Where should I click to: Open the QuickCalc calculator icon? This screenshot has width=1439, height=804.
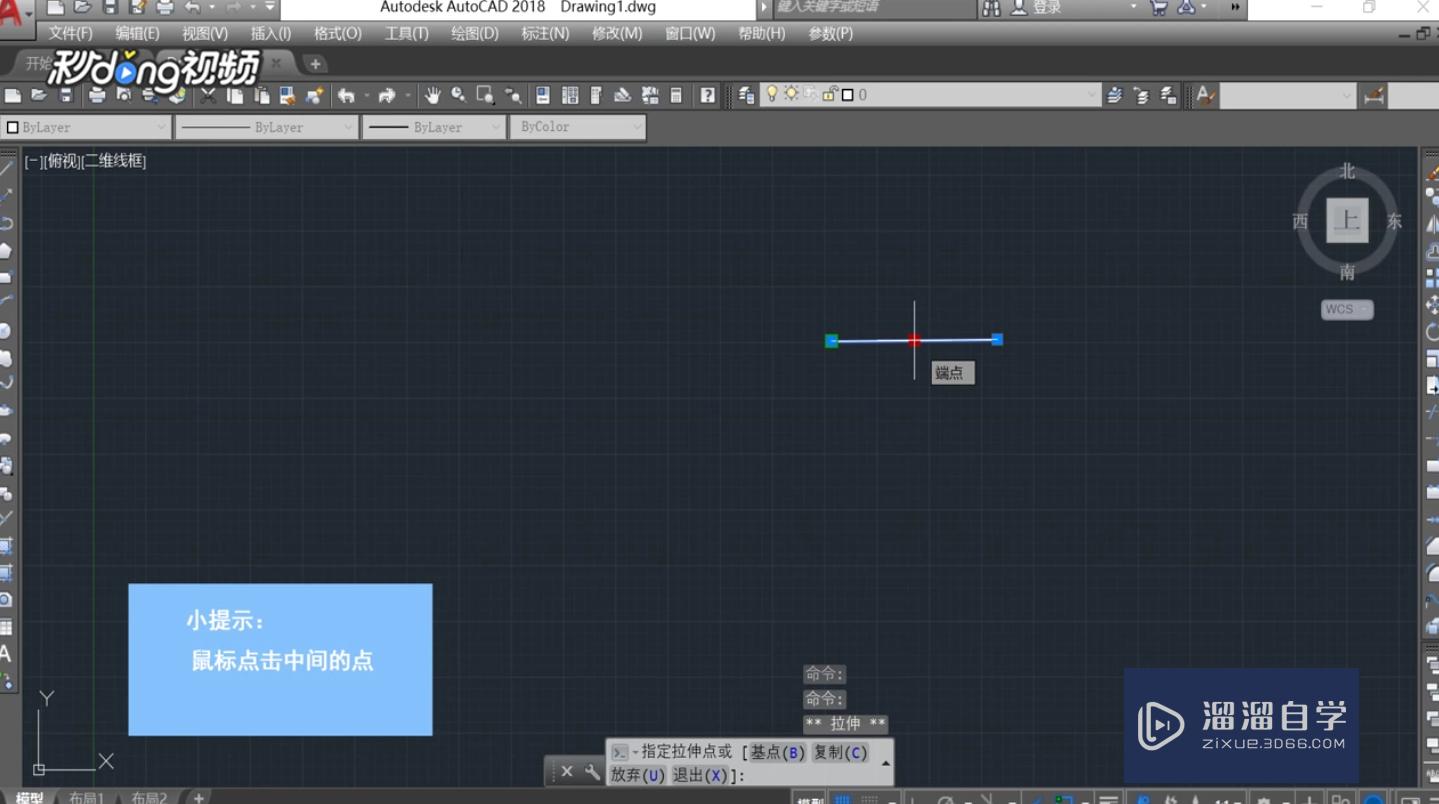(676, 96)
